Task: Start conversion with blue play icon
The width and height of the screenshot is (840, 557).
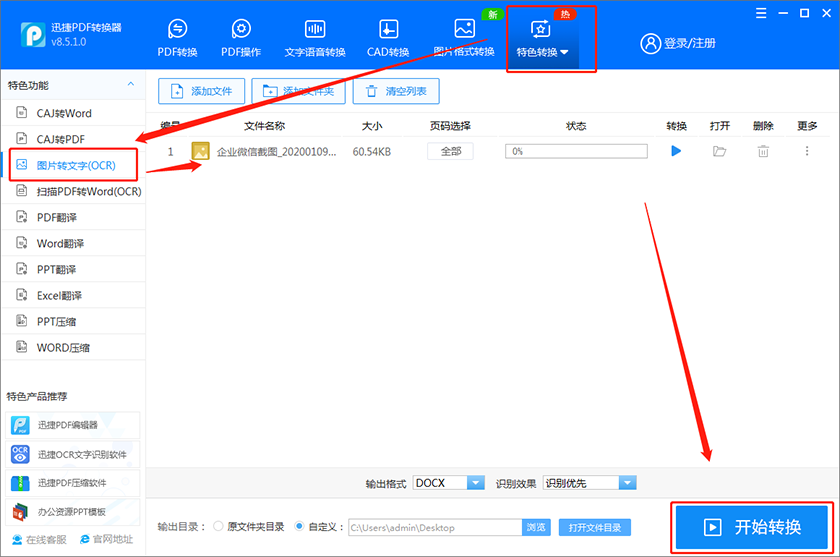Action: [676, 151]
